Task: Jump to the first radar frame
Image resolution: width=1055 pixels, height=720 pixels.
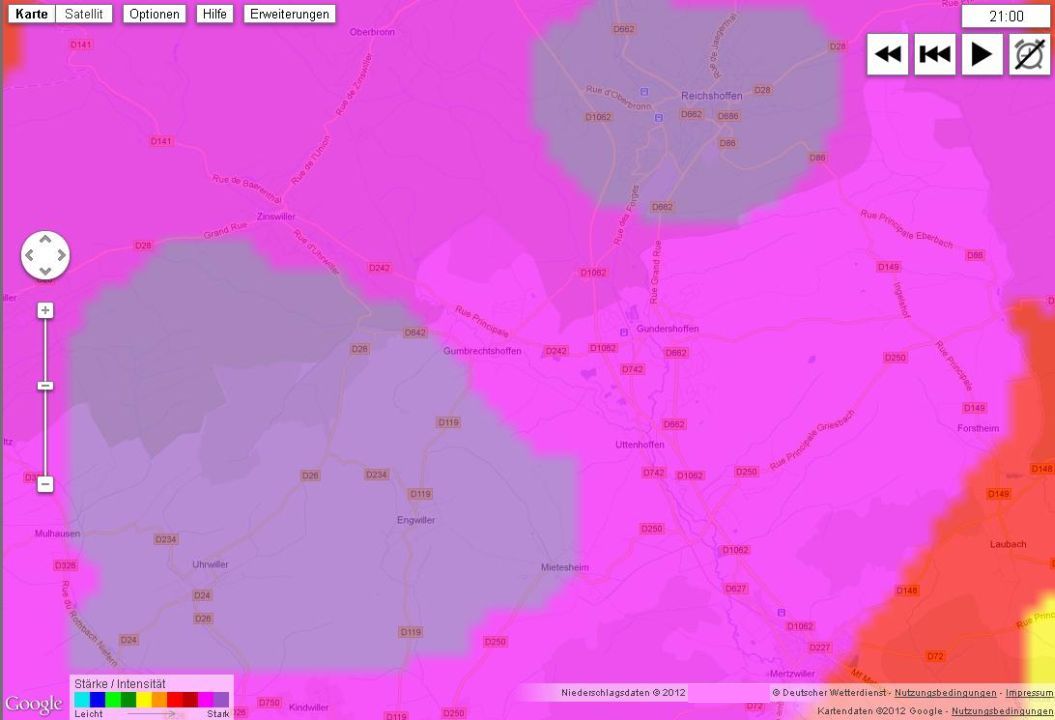Action: [935, 55]
